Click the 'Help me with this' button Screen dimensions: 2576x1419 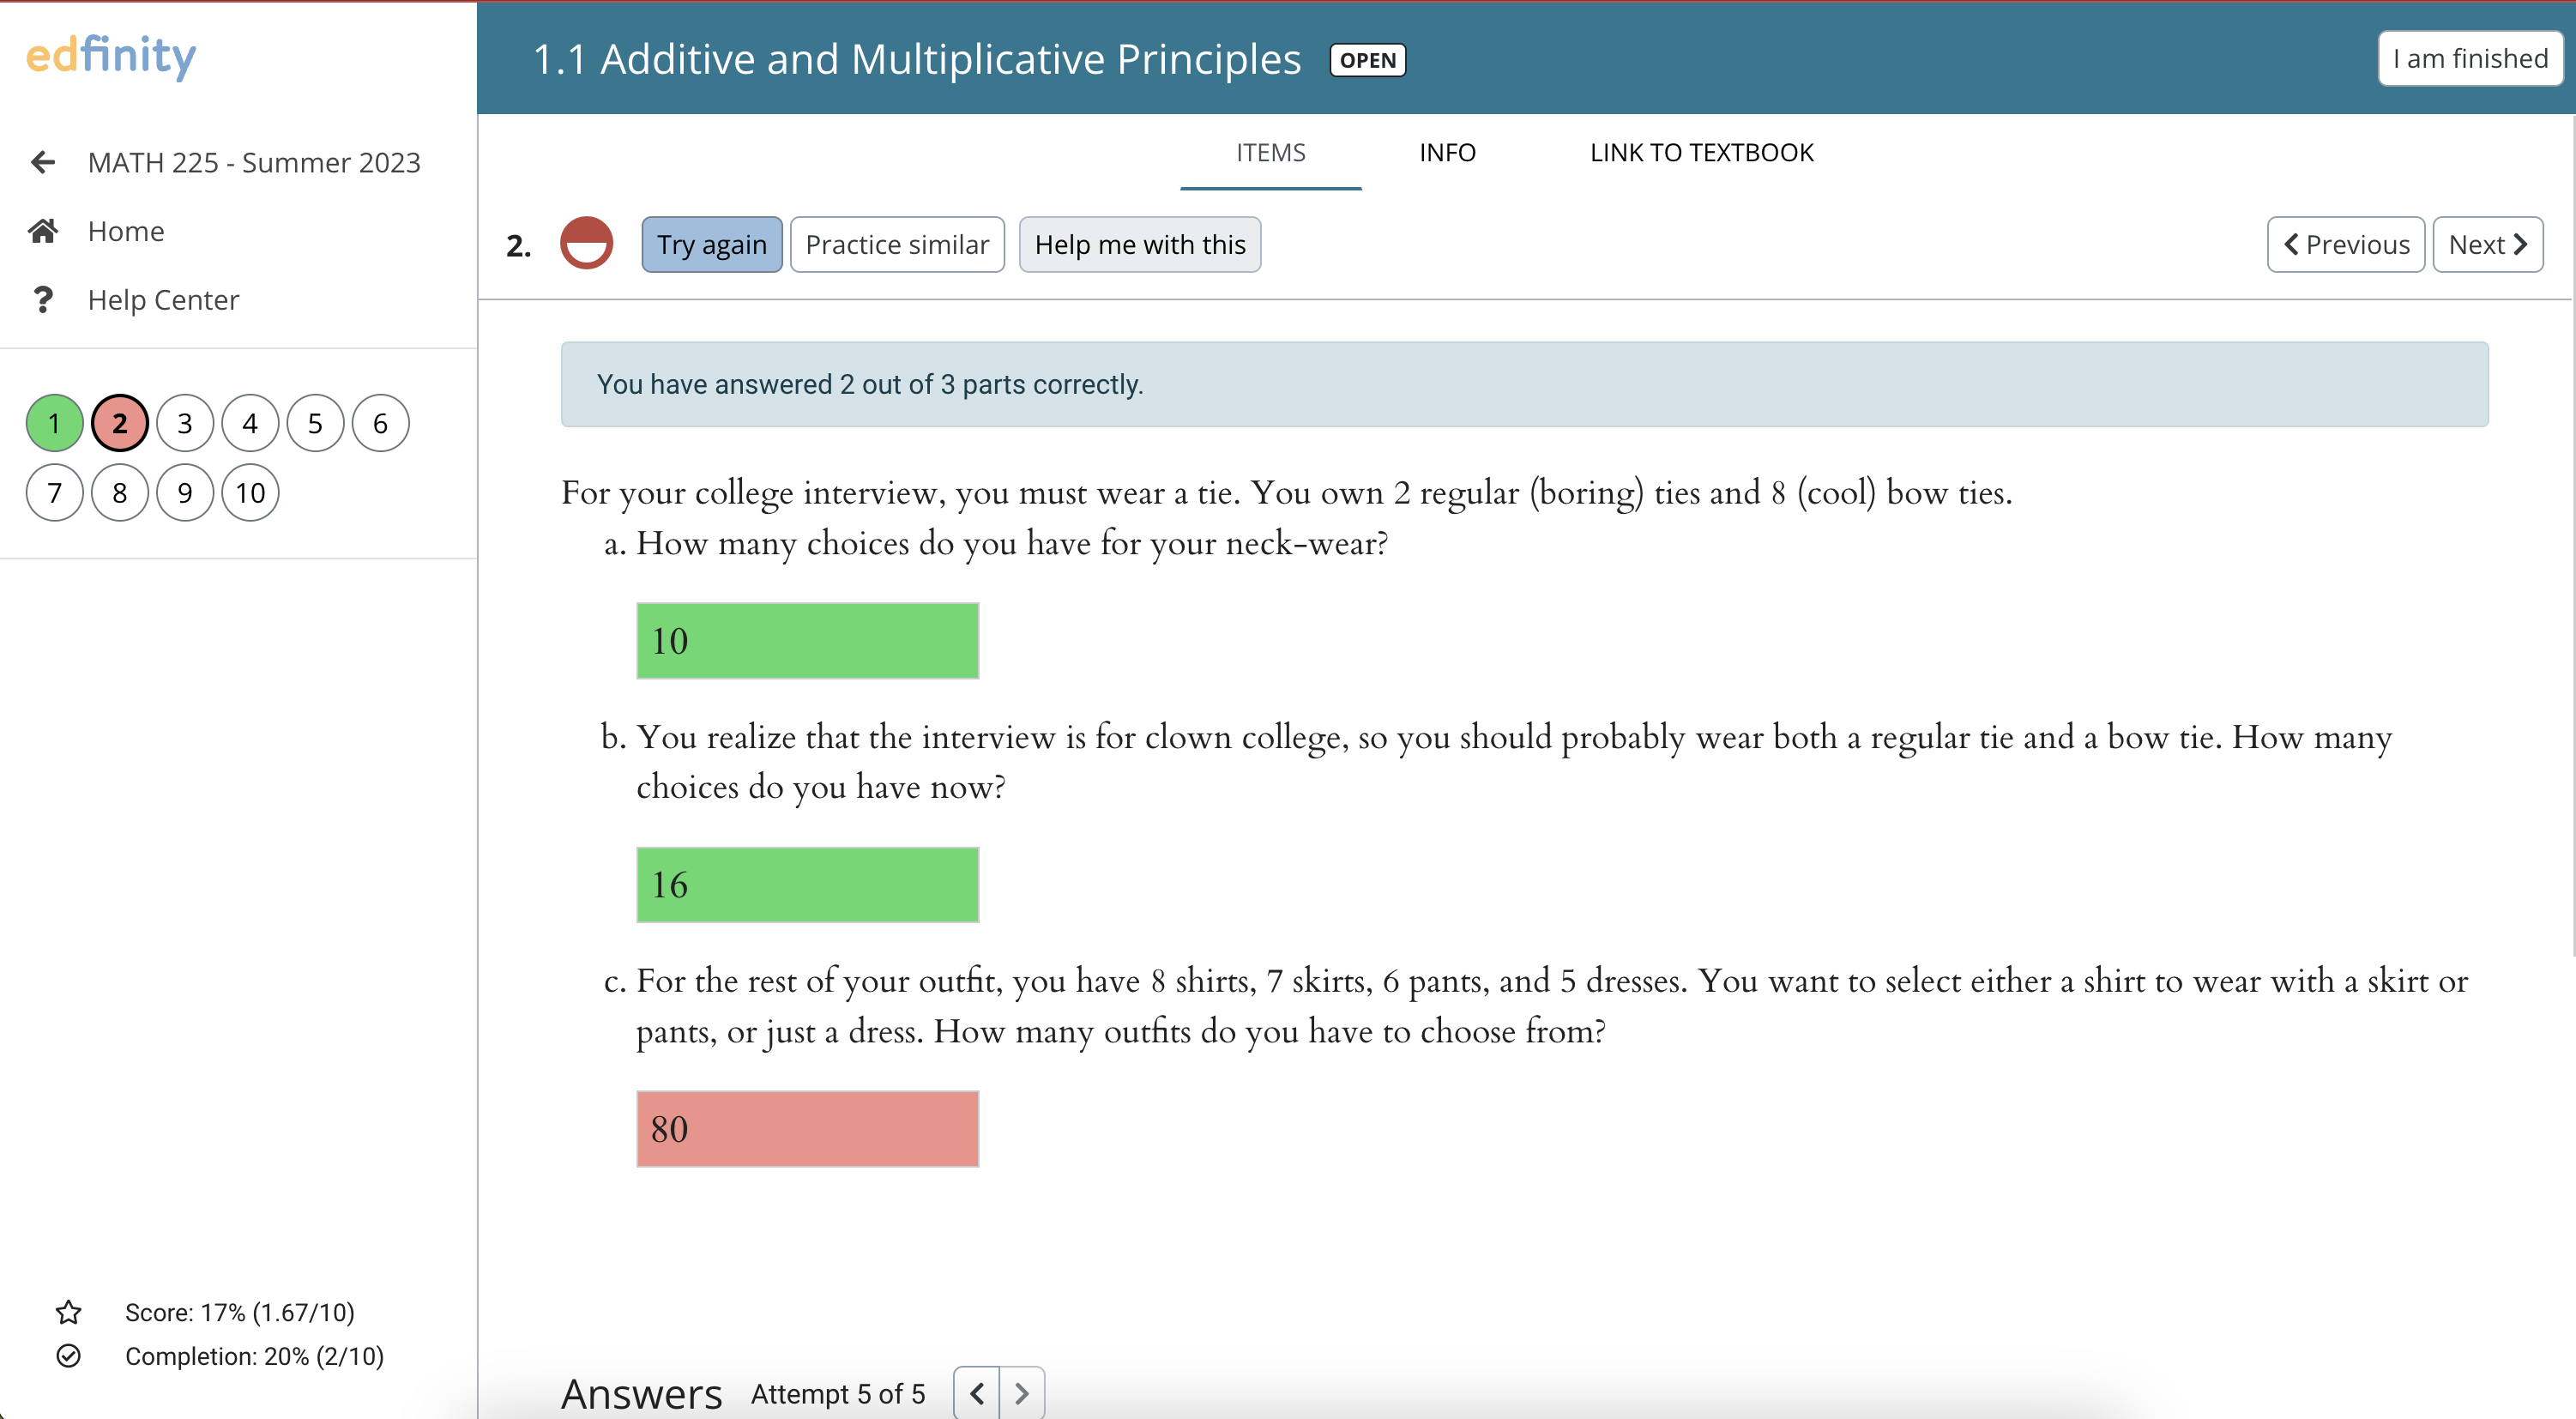click(1140, 245)
